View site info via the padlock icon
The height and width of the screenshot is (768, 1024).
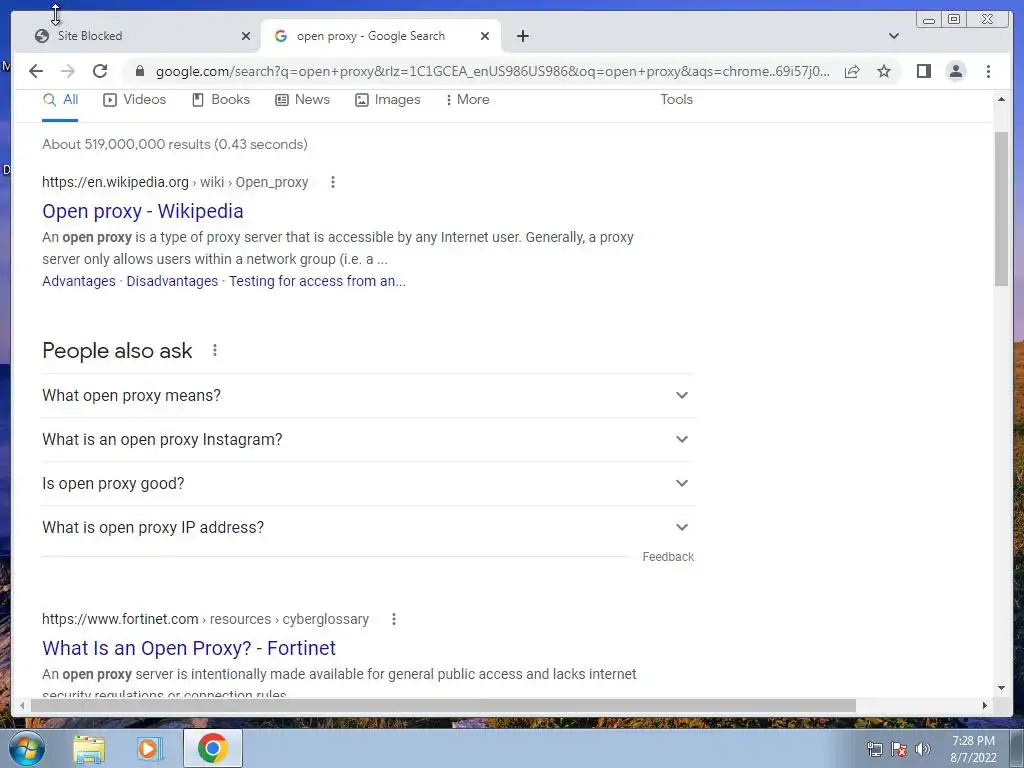139,71
